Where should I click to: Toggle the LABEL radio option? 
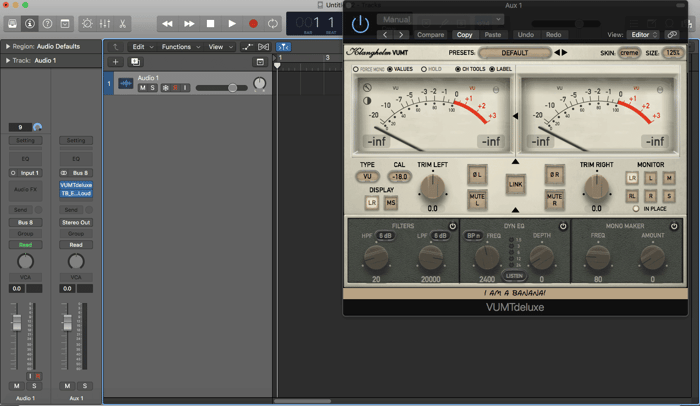492,69
